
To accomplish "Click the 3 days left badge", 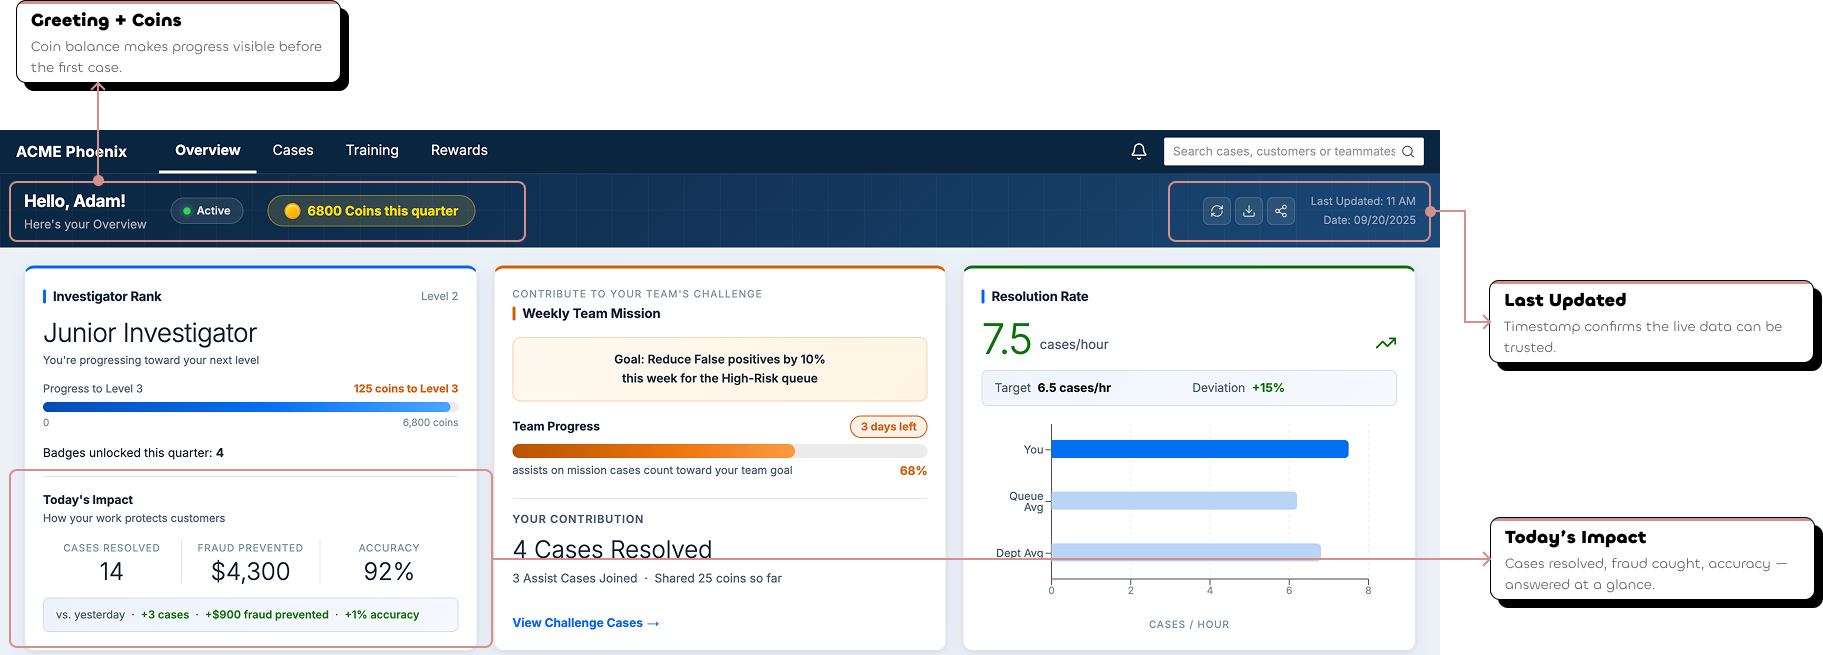I will point(888,427).
